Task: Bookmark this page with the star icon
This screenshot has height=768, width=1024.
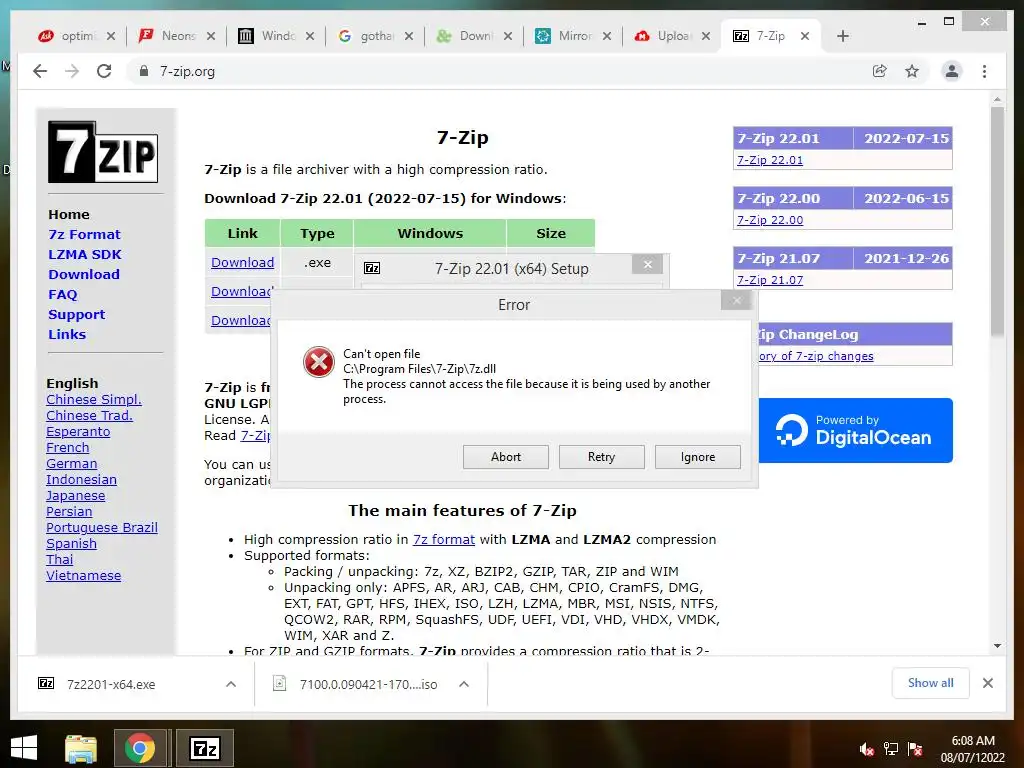Action: [x=912, y=71]
